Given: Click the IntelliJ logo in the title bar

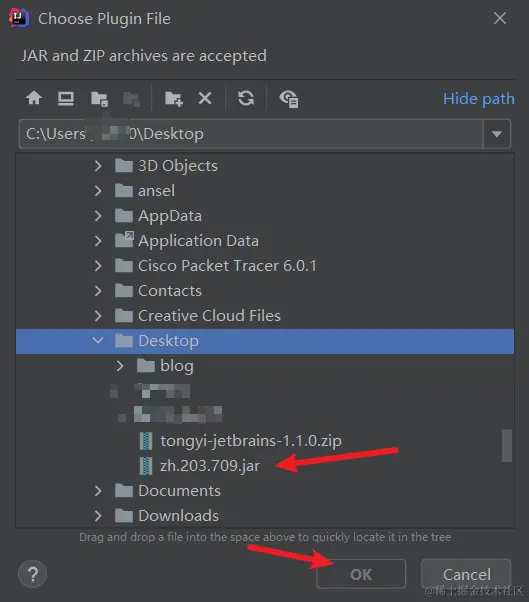Looking at the screenshot, I should pos(18,18).
